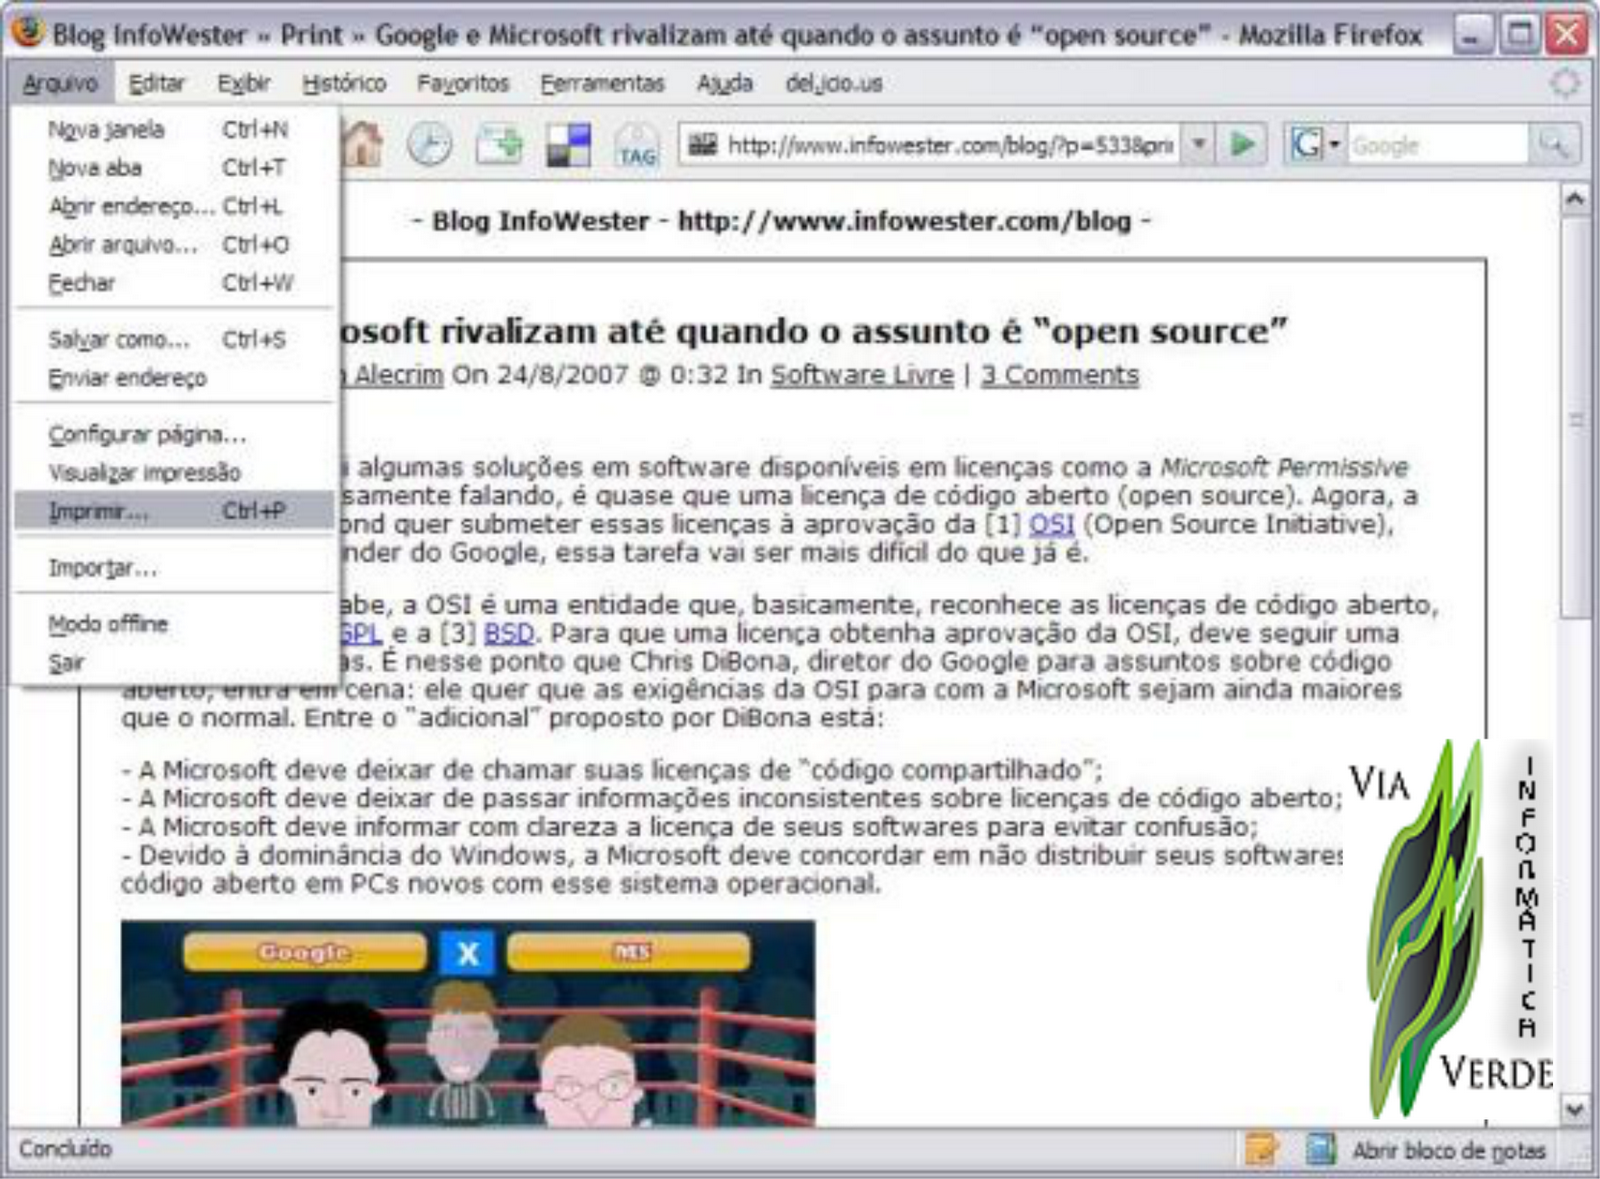Image resolution: width=1600 pixels, height=1179 pixels.
Task: Select Abrir endereço menu entry
Action: 175,206
